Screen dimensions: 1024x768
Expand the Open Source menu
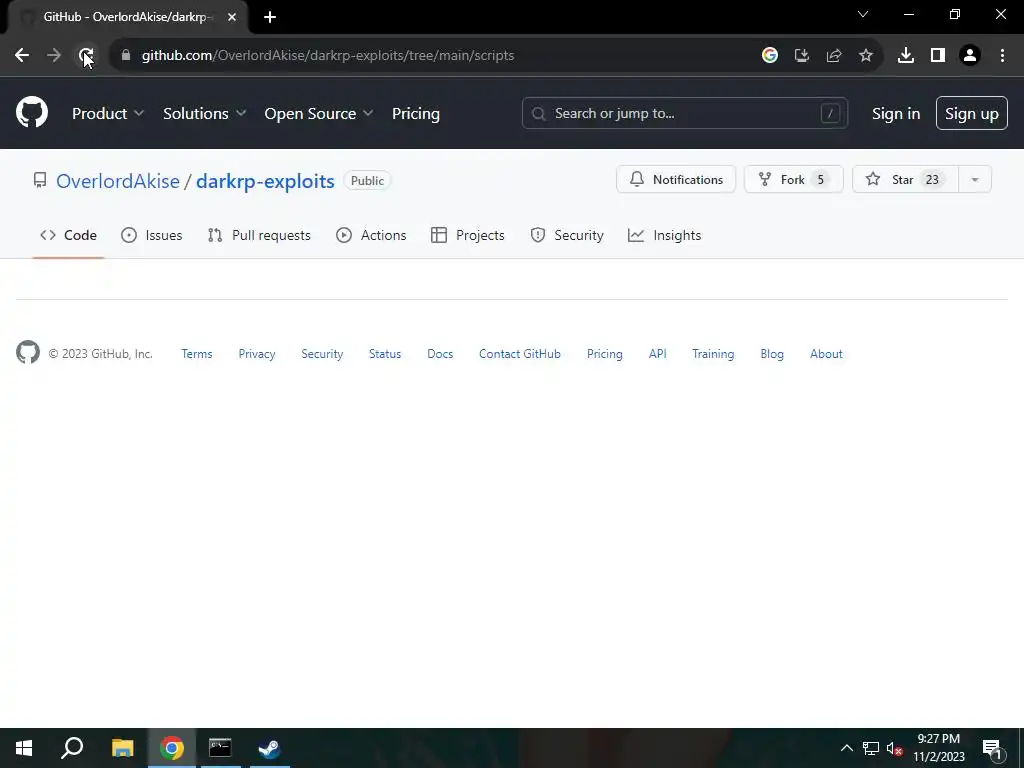pyautogui.click(x=319, y=114)
